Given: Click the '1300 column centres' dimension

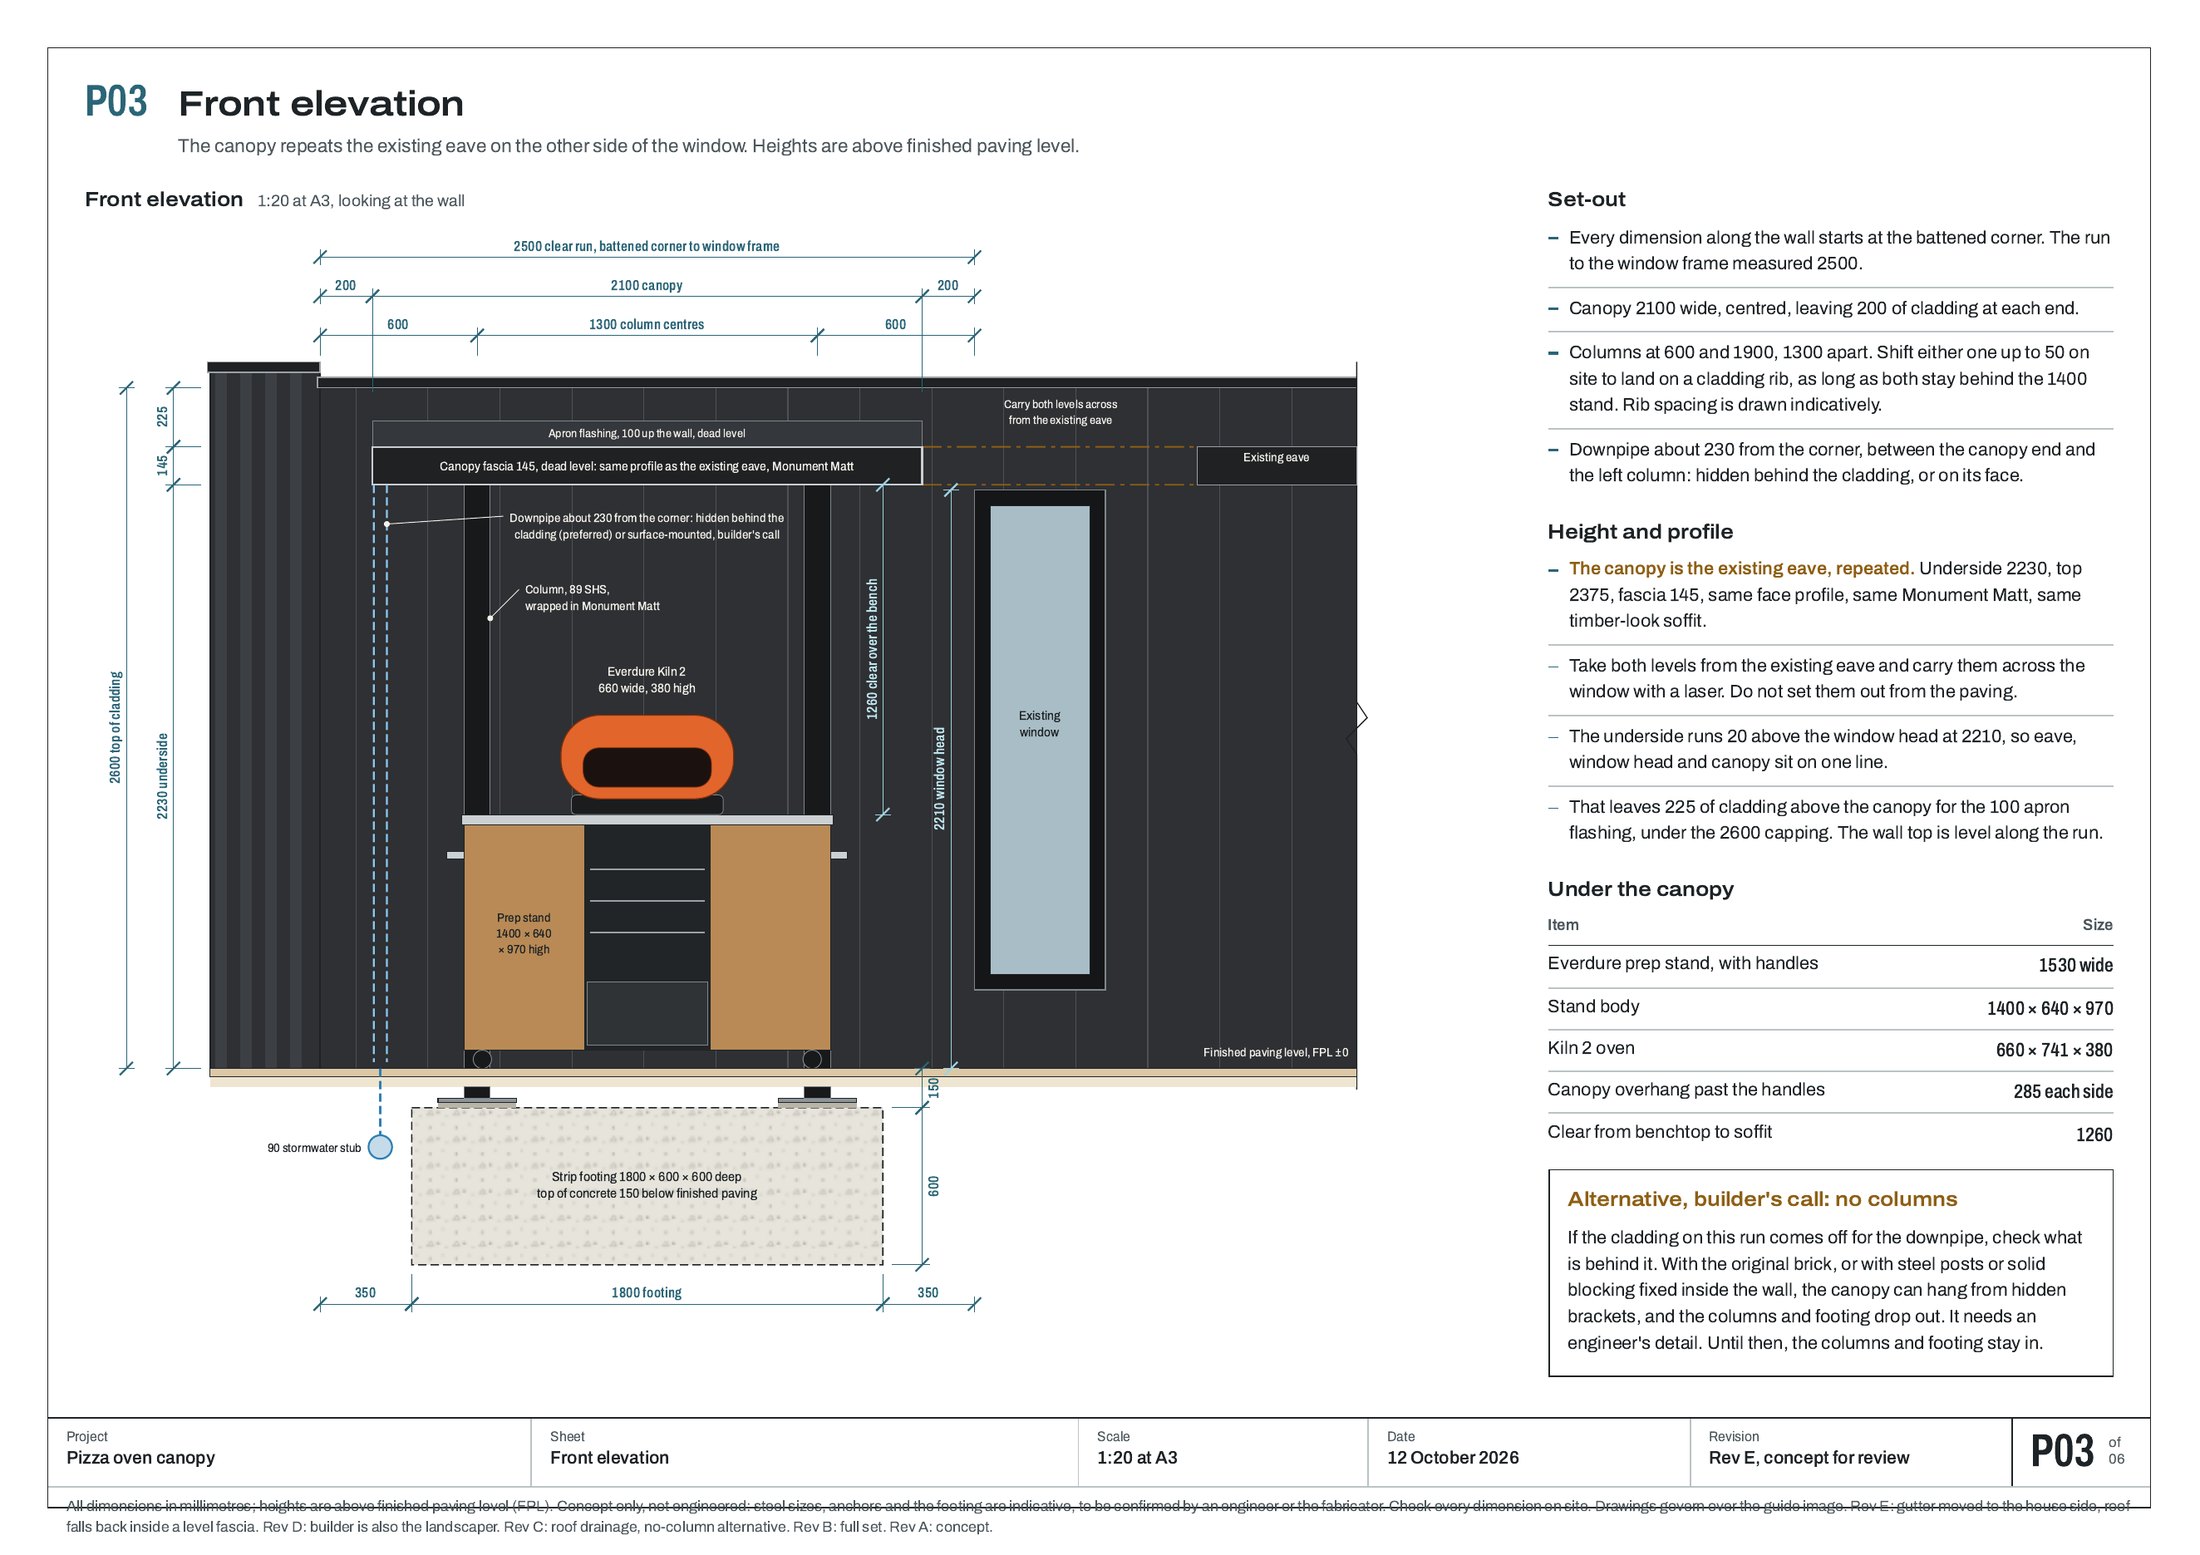Looking at the screenshot, I should (646, 324).
